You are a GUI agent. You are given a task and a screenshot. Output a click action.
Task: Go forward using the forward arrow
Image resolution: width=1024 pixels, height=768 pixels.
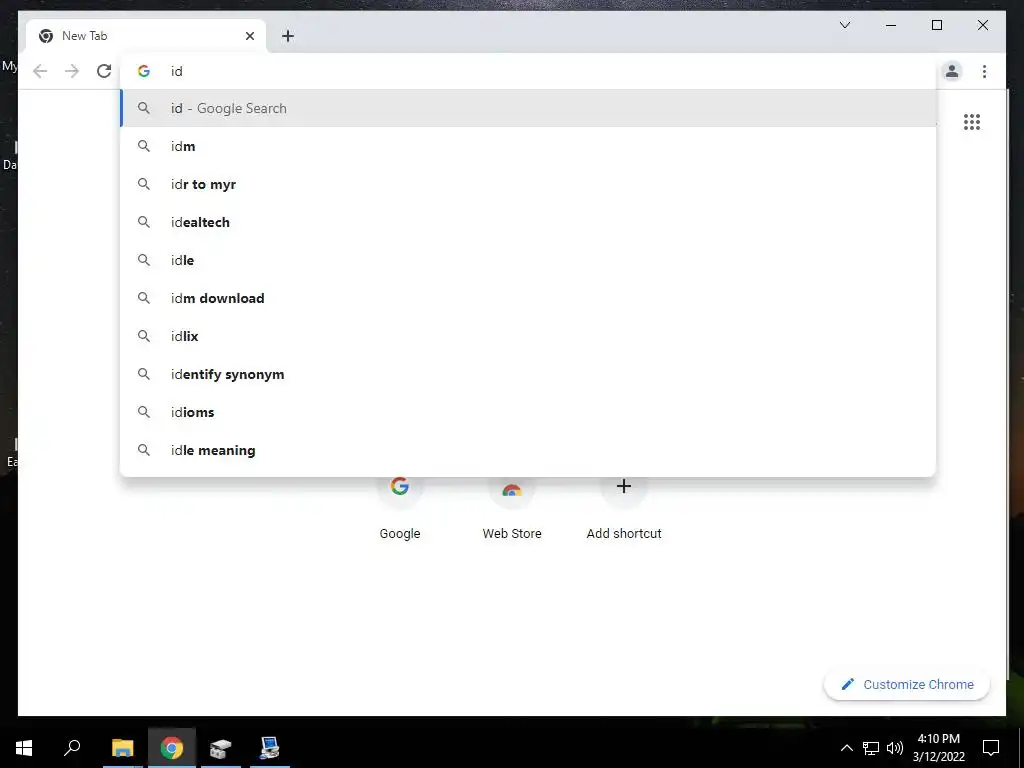(72, 71)
